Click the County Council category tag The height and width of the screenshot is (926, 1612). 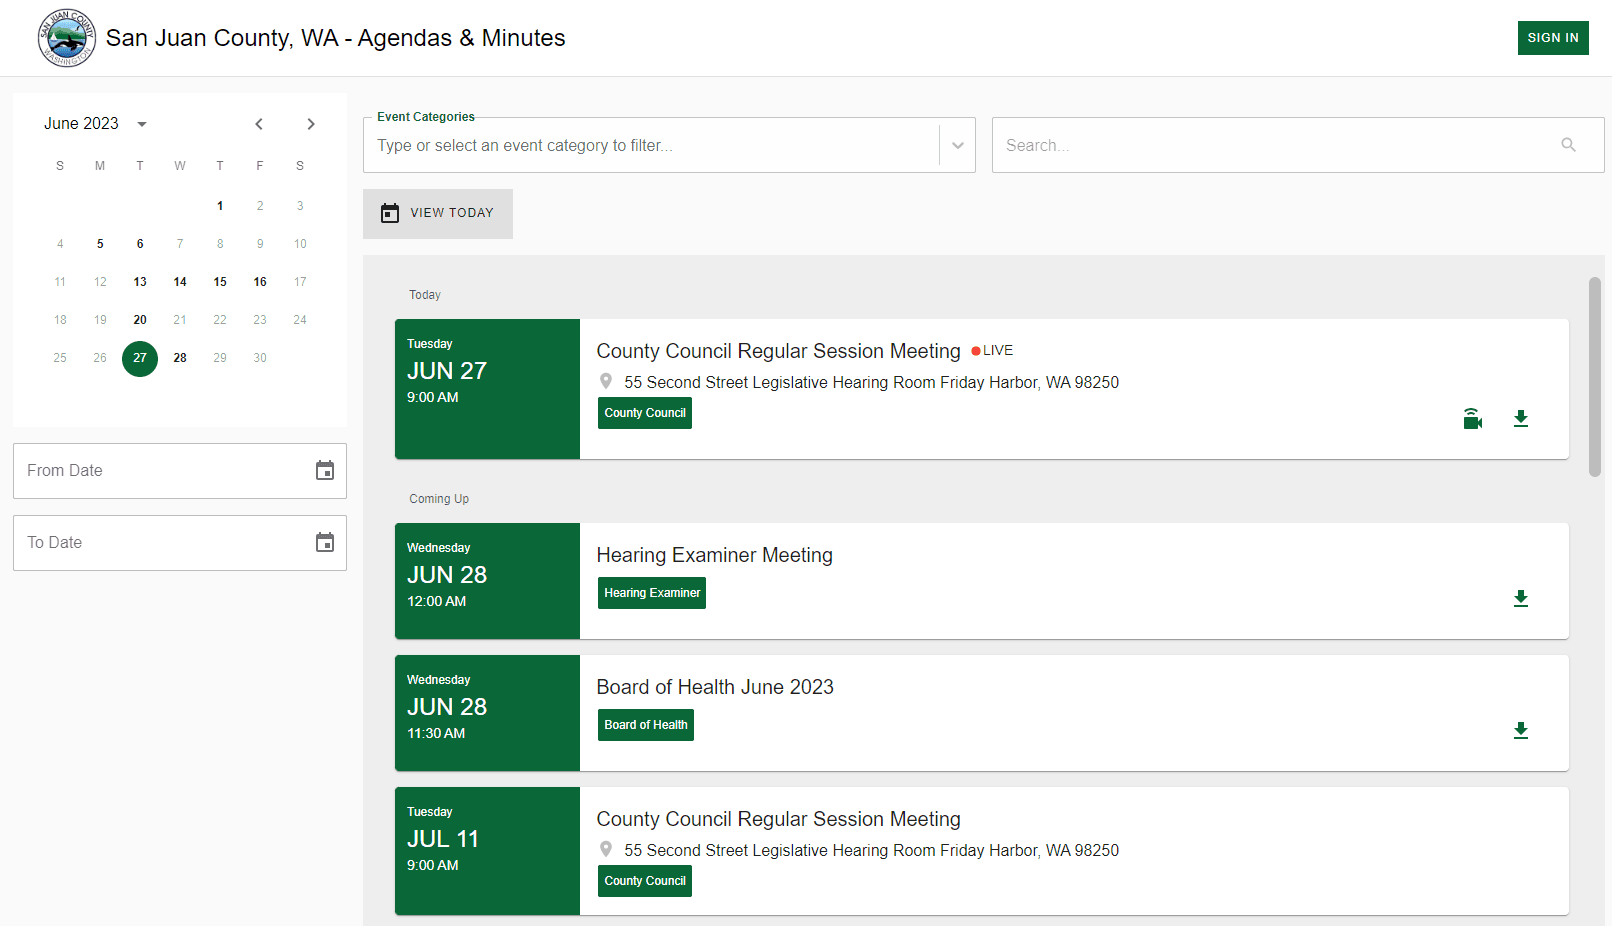pos(644,412)
